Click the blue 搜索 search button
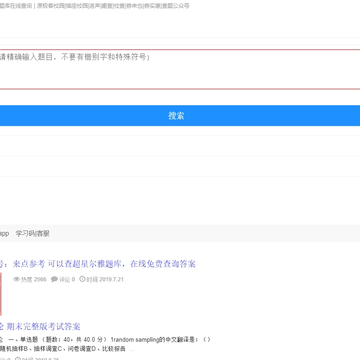Image resolution: width=360 pixels, height=360 pixels. click(x=180, y=116)
